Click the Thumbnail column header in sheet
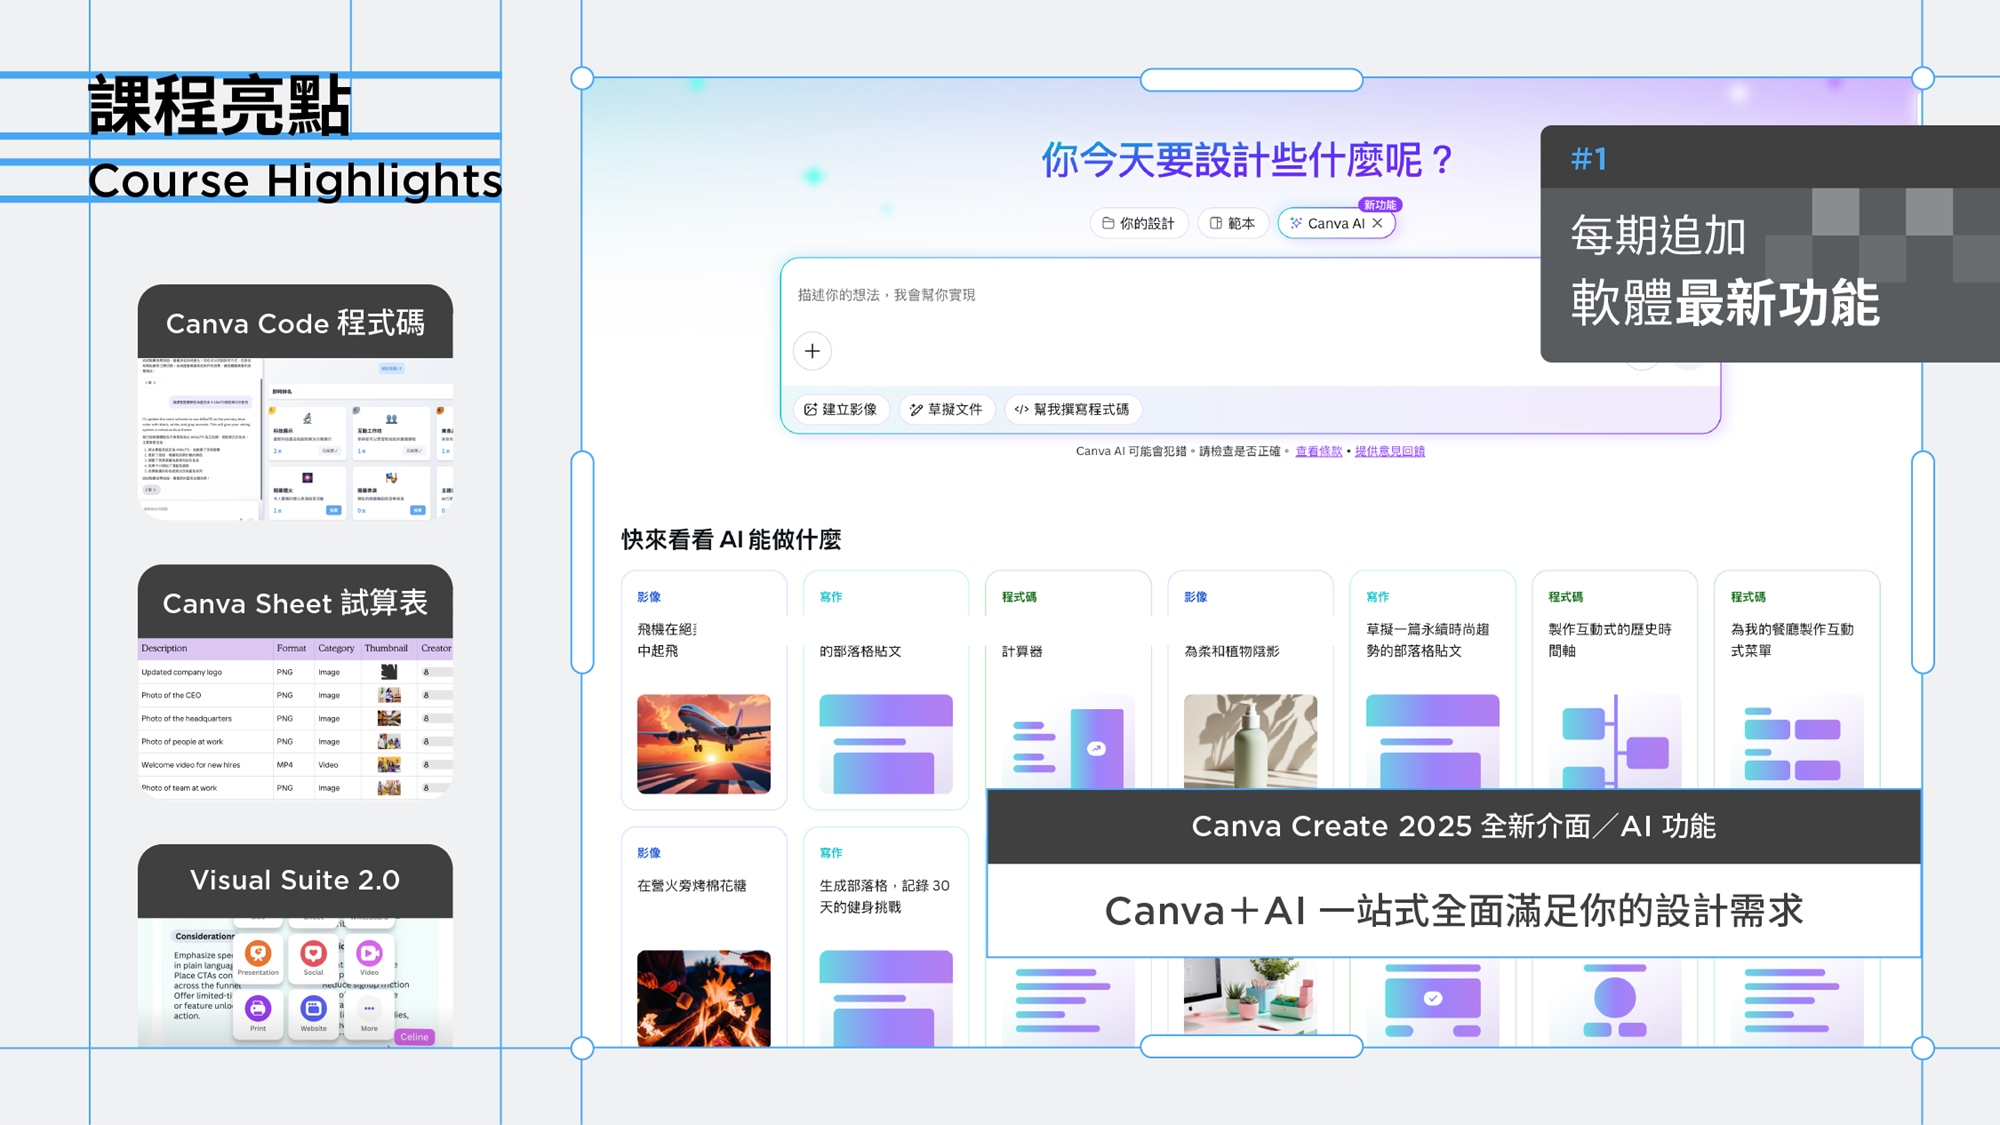 coord(386,648)
